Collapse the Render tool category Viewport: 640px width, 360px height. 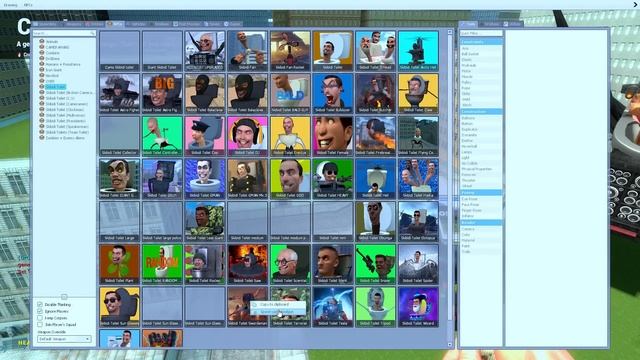click(x=481, y=222)
